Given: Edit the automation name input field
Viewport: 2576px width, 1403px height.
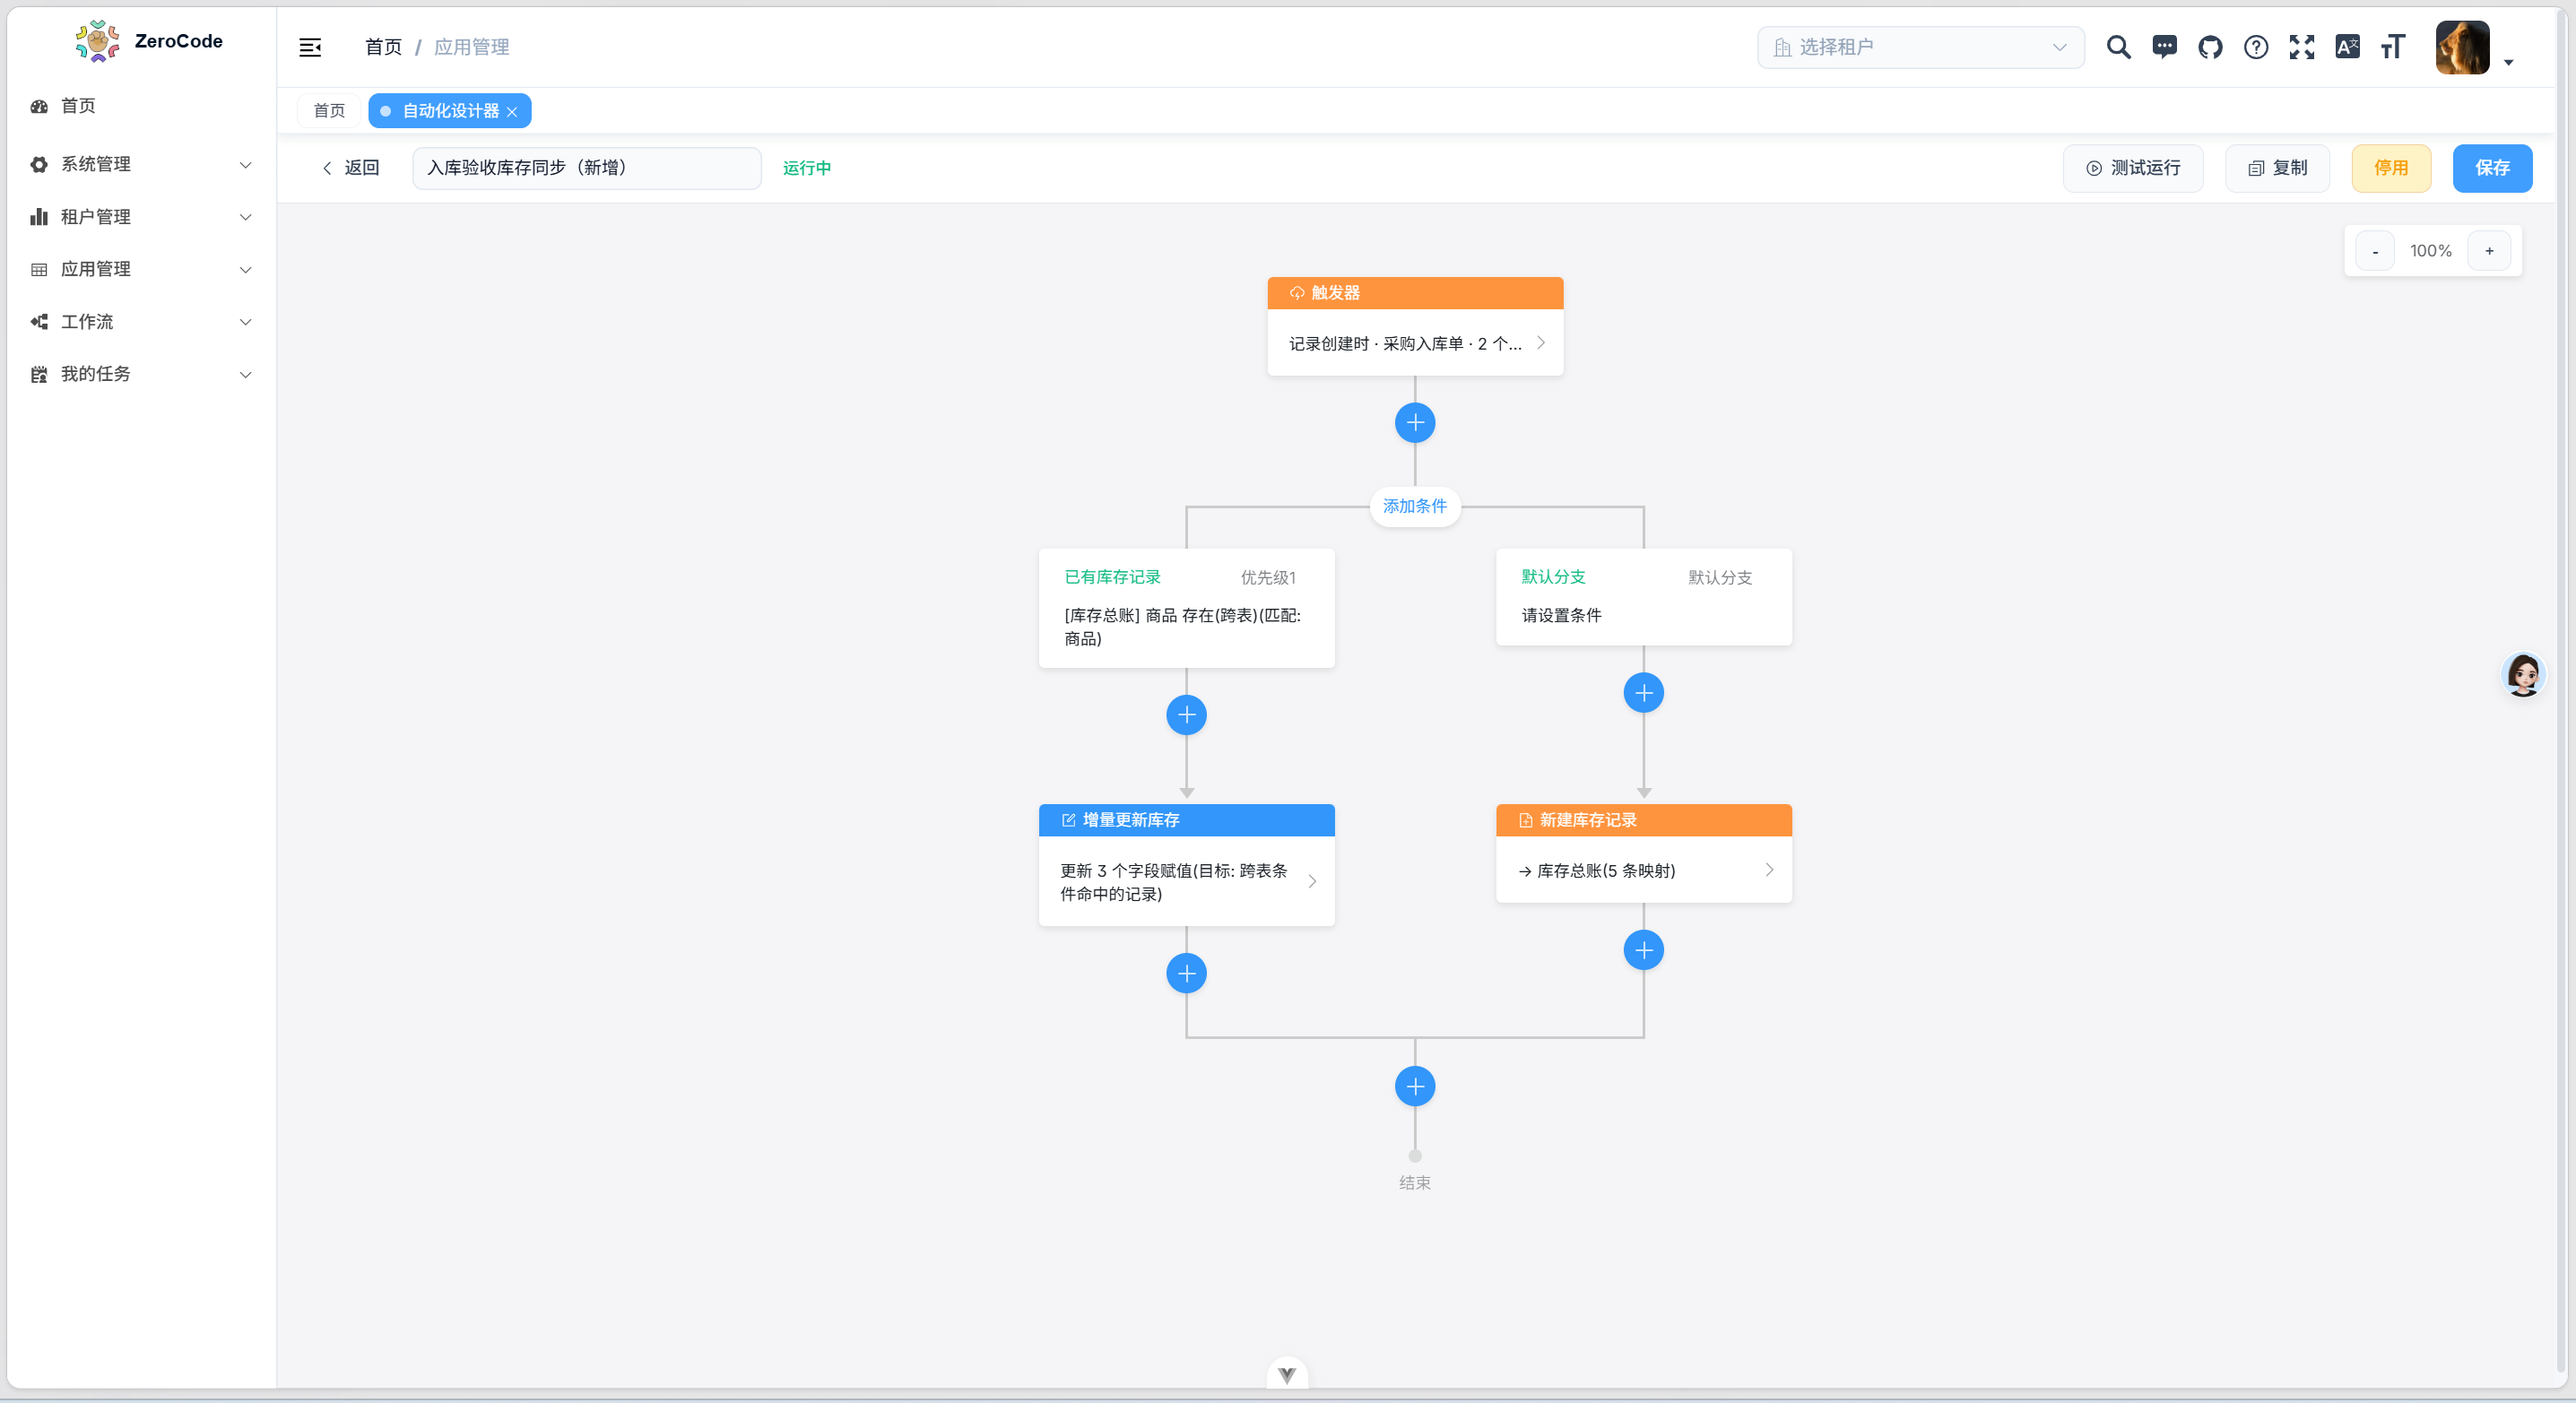Looking at the screenshot, I should coord(587,168).
